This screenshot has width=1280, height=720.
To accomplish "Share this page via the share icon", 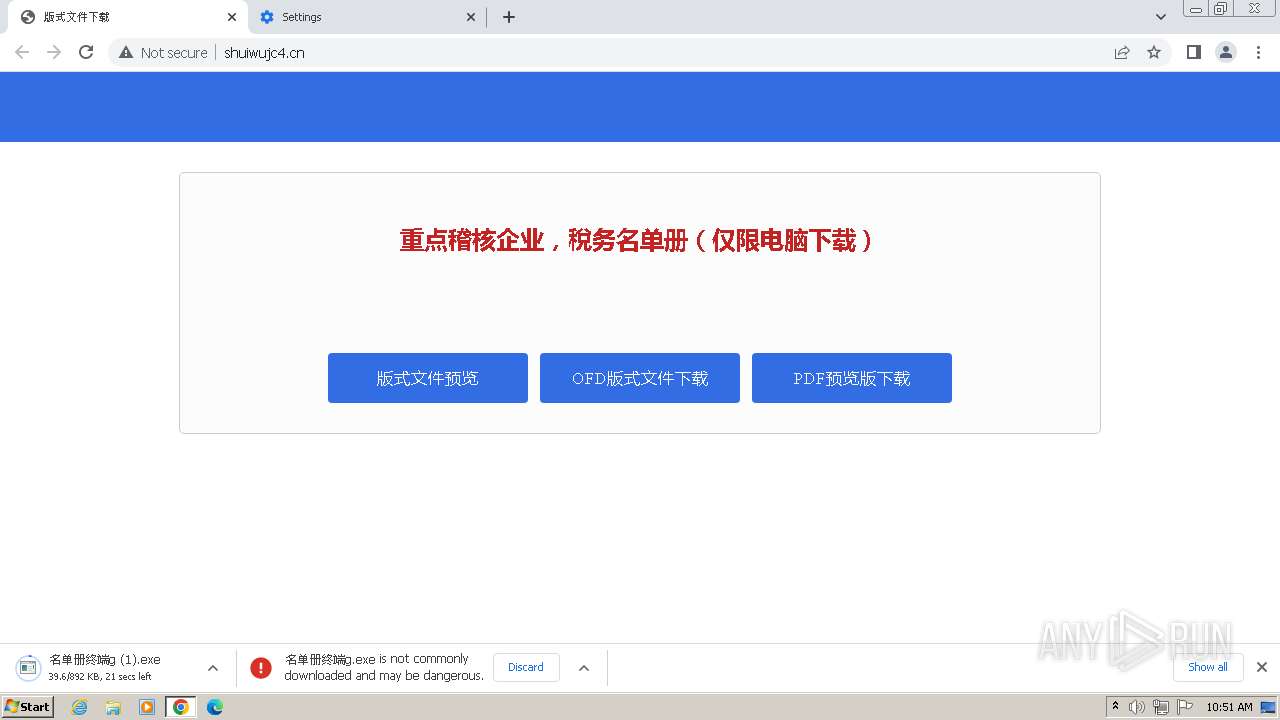I will (x=1122, y=52).
